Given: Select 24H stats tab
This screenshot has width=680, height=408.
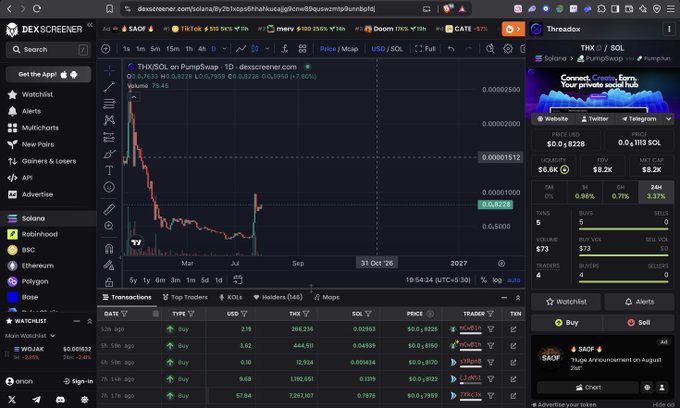Looking at the screenshot, I should tap(656, 192).
